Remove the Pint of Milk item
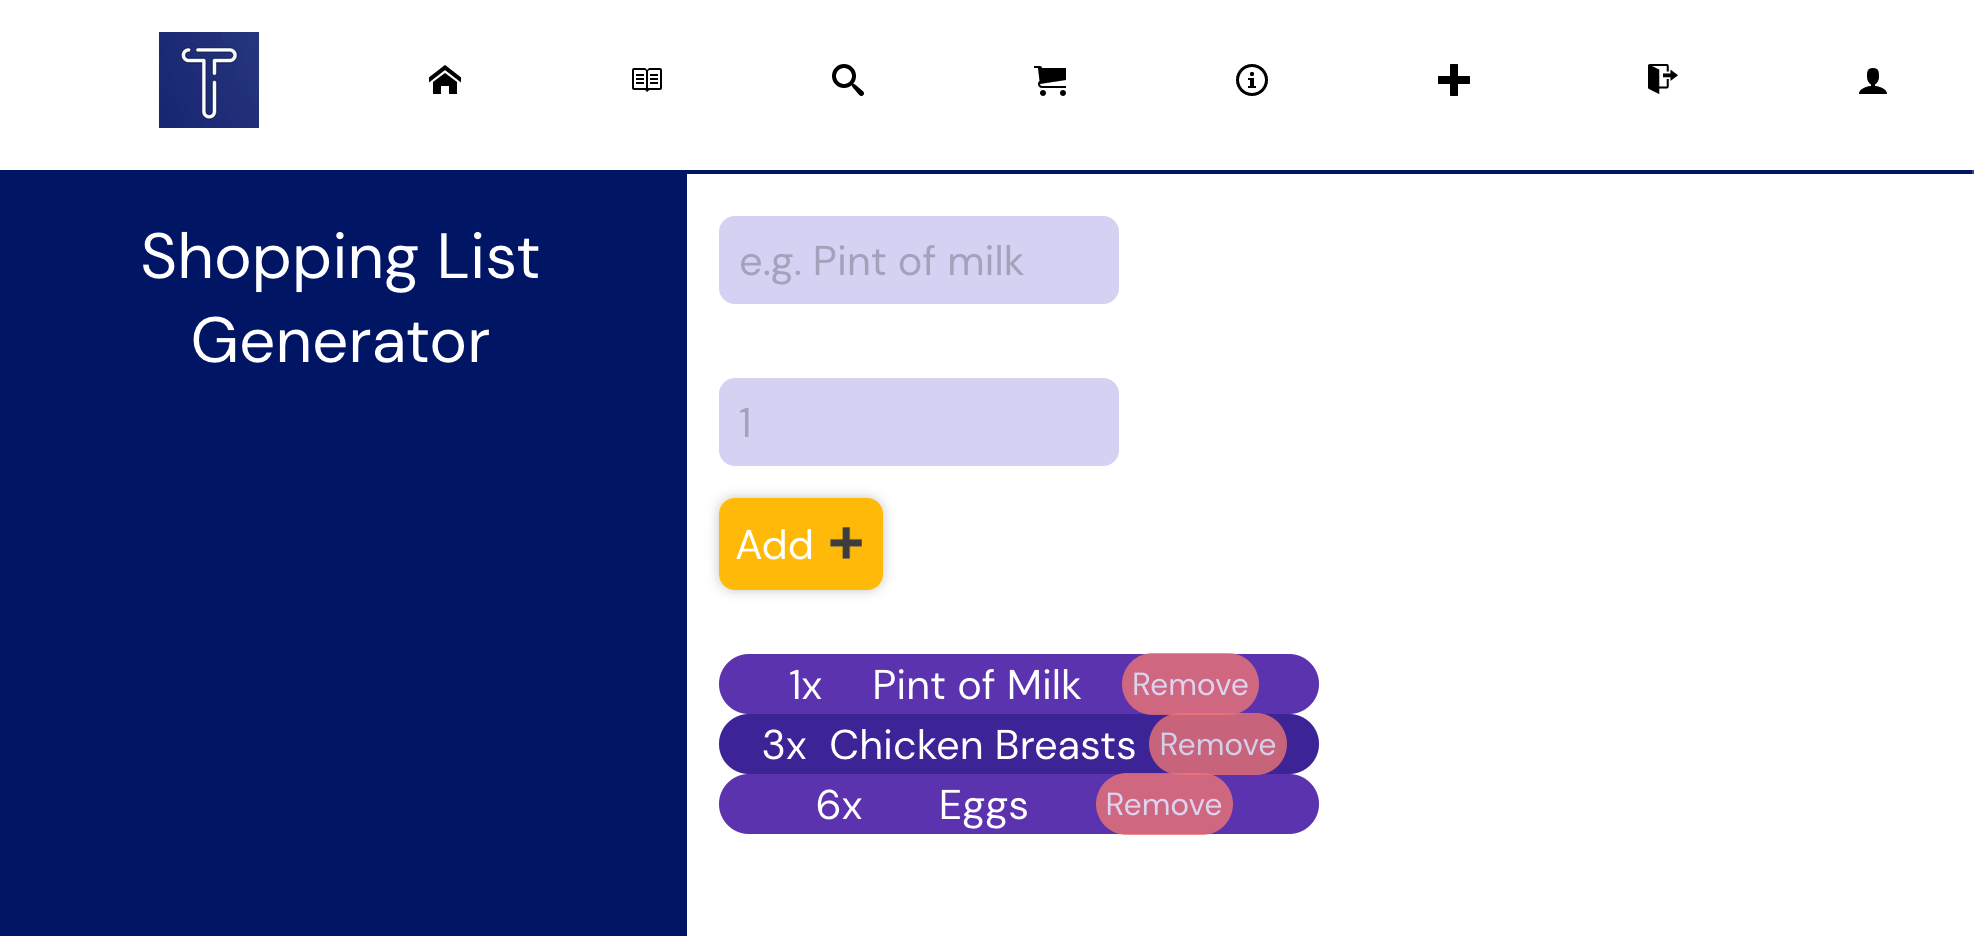The image size is (1974, 936). 1189,684
